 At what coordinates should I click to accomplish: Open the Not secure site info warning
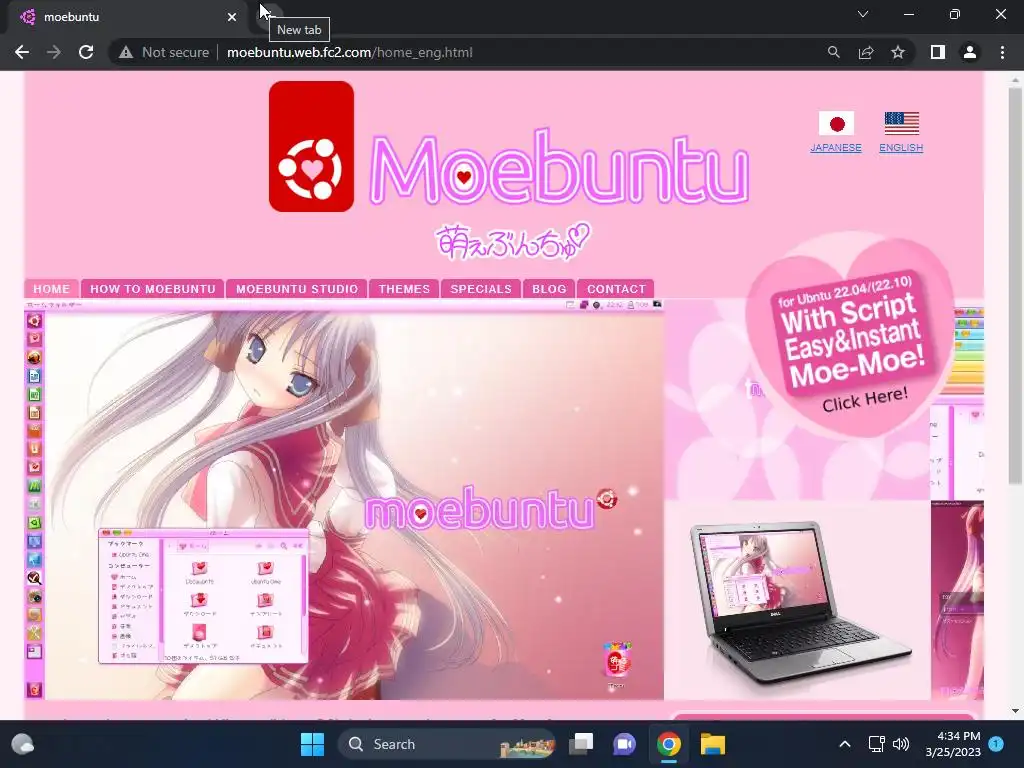coord(163,52)
